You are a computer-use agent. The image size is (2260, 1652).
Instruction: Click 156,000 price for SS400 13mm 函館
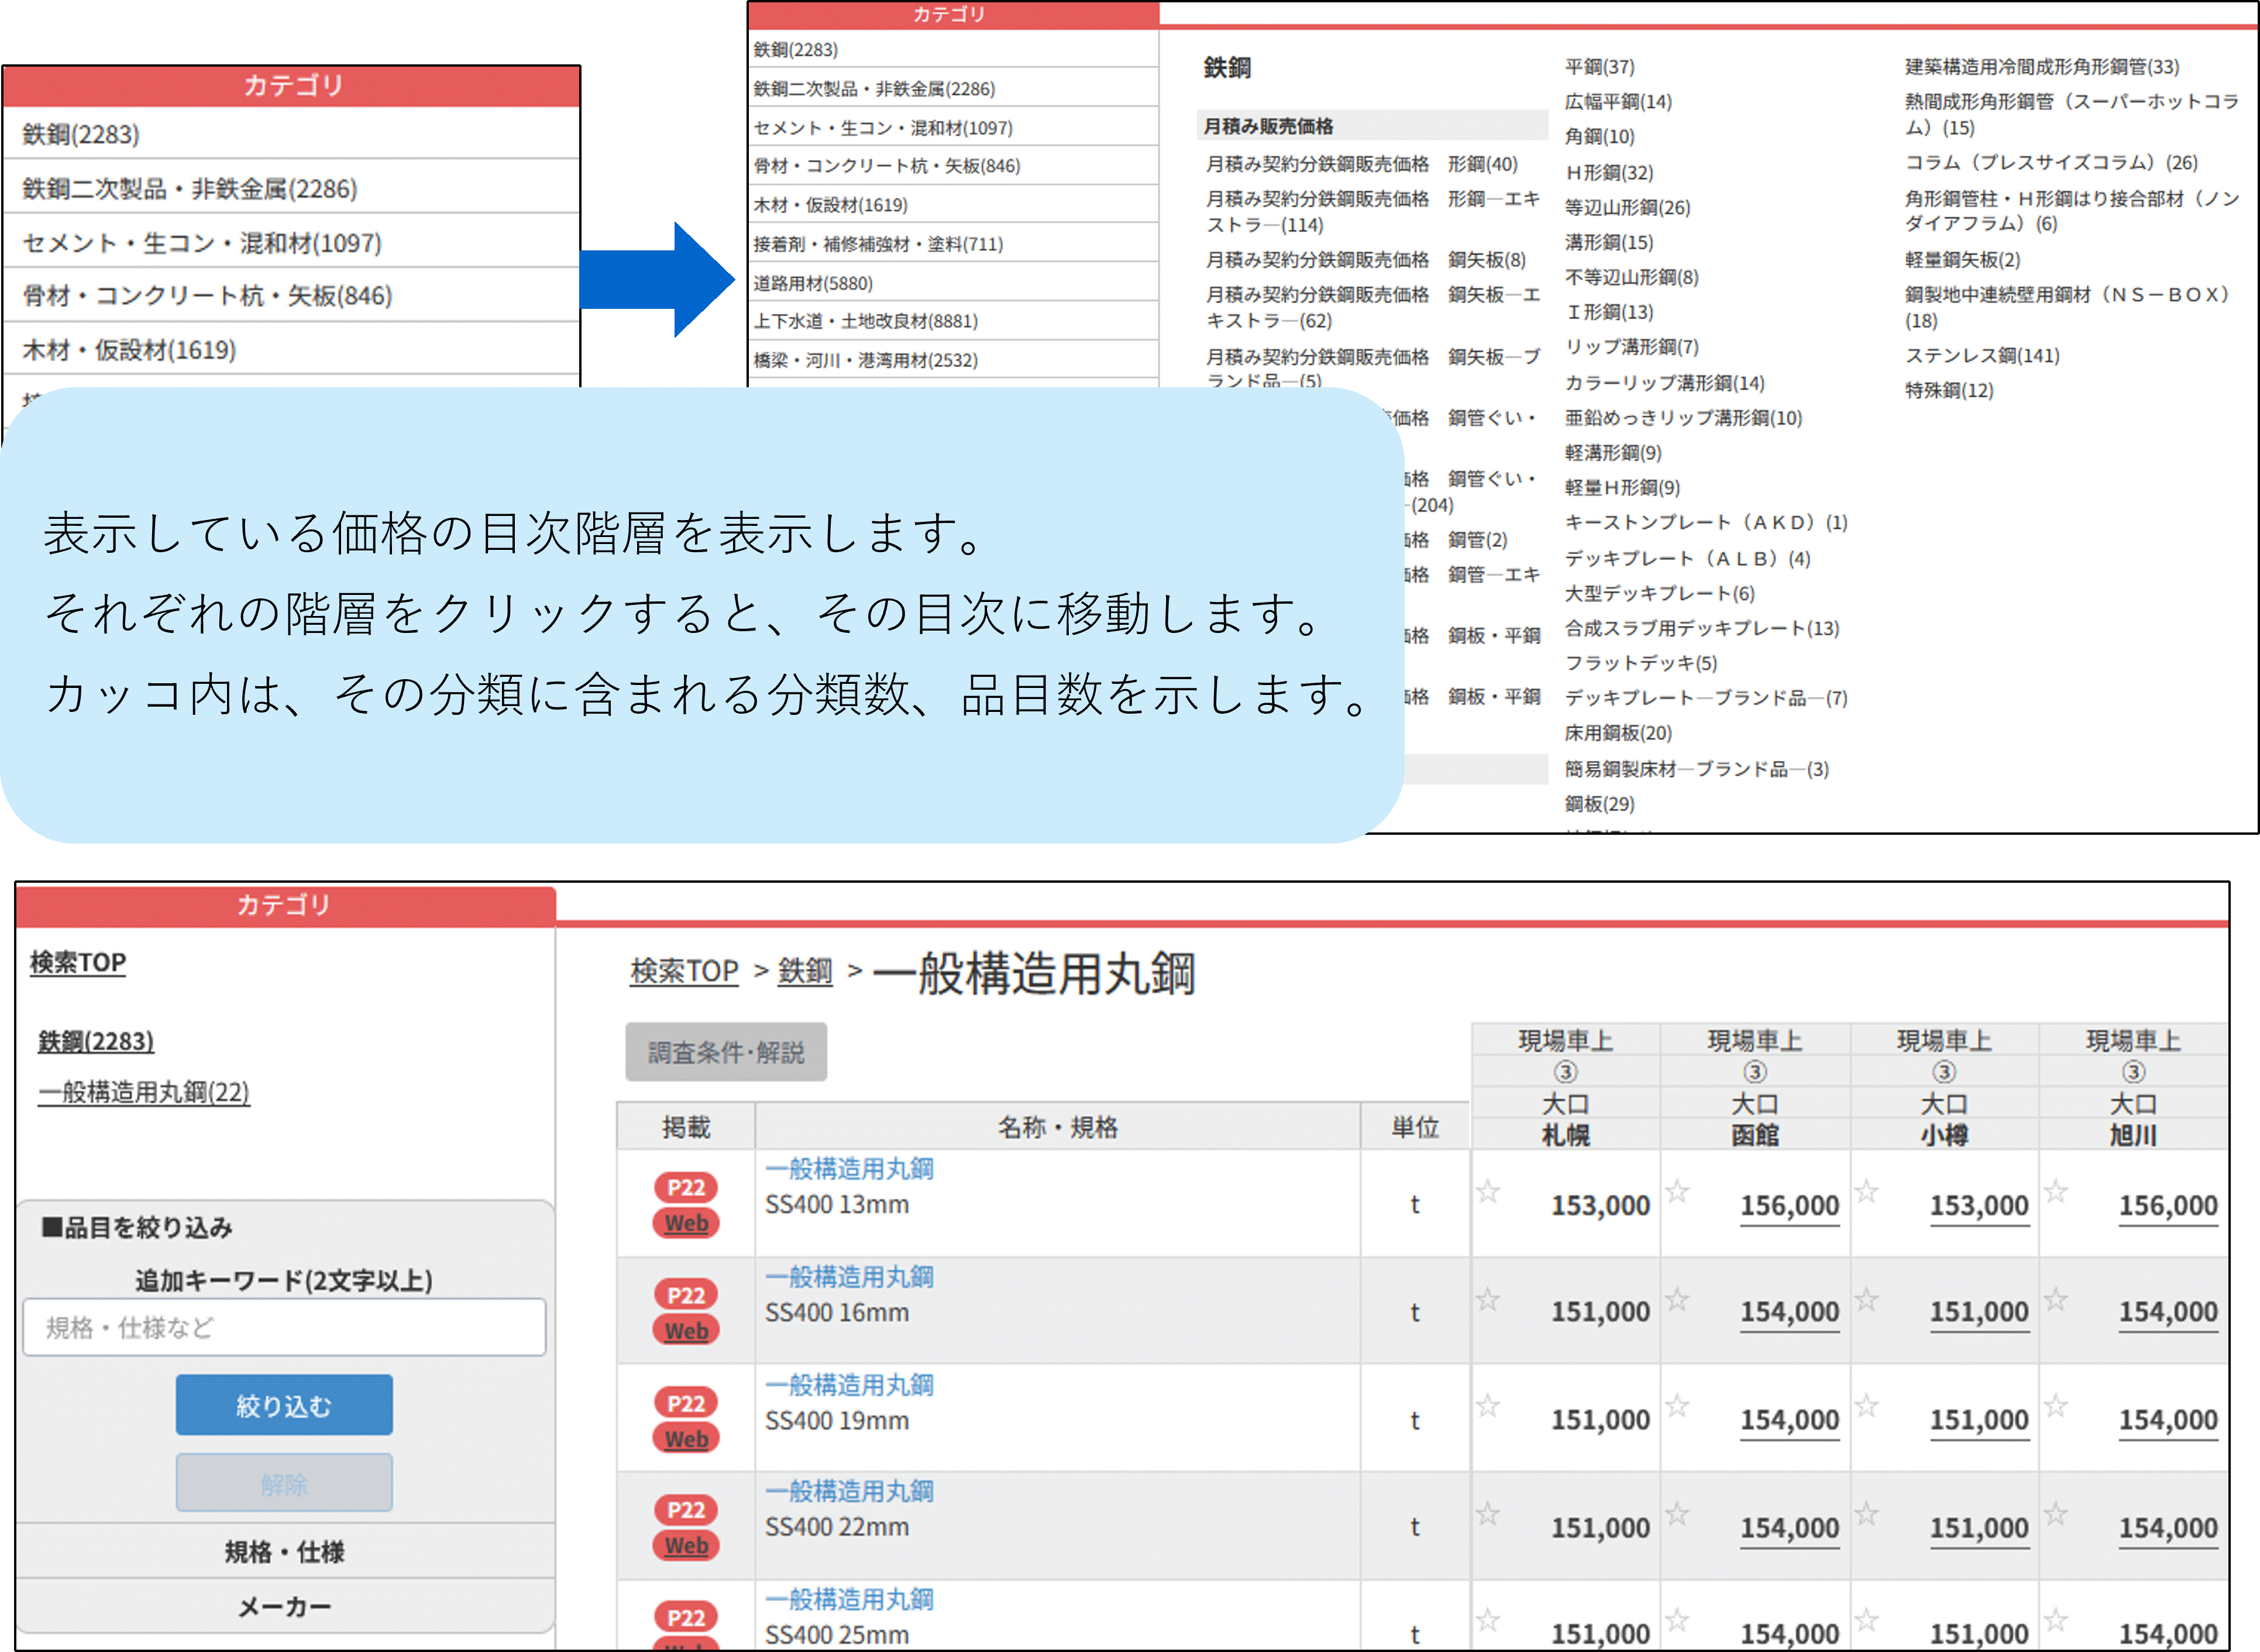tap(1789, 1205)
